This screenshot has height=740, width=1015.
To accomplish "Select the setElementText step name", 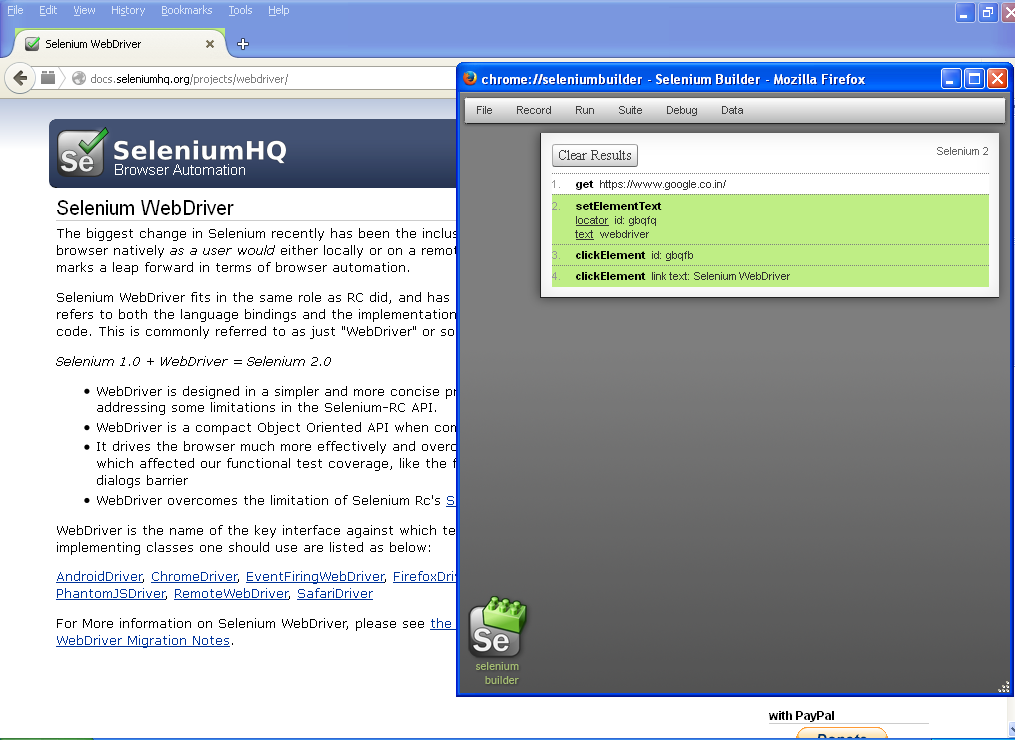I will (x=618, y=206).
